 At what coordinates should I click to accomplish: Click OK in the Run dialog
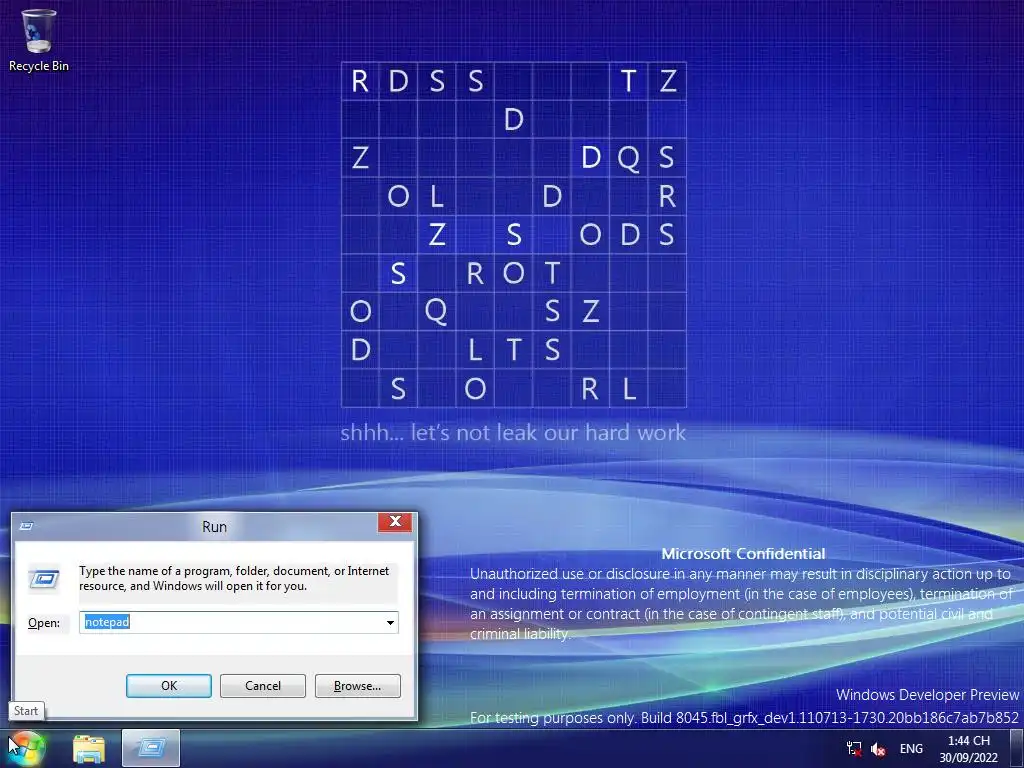168,686
